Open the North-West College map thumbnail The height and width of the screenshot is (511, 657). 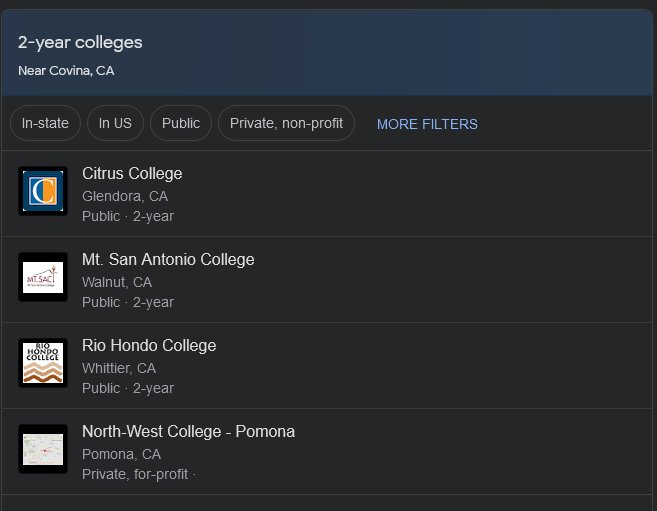43,449
